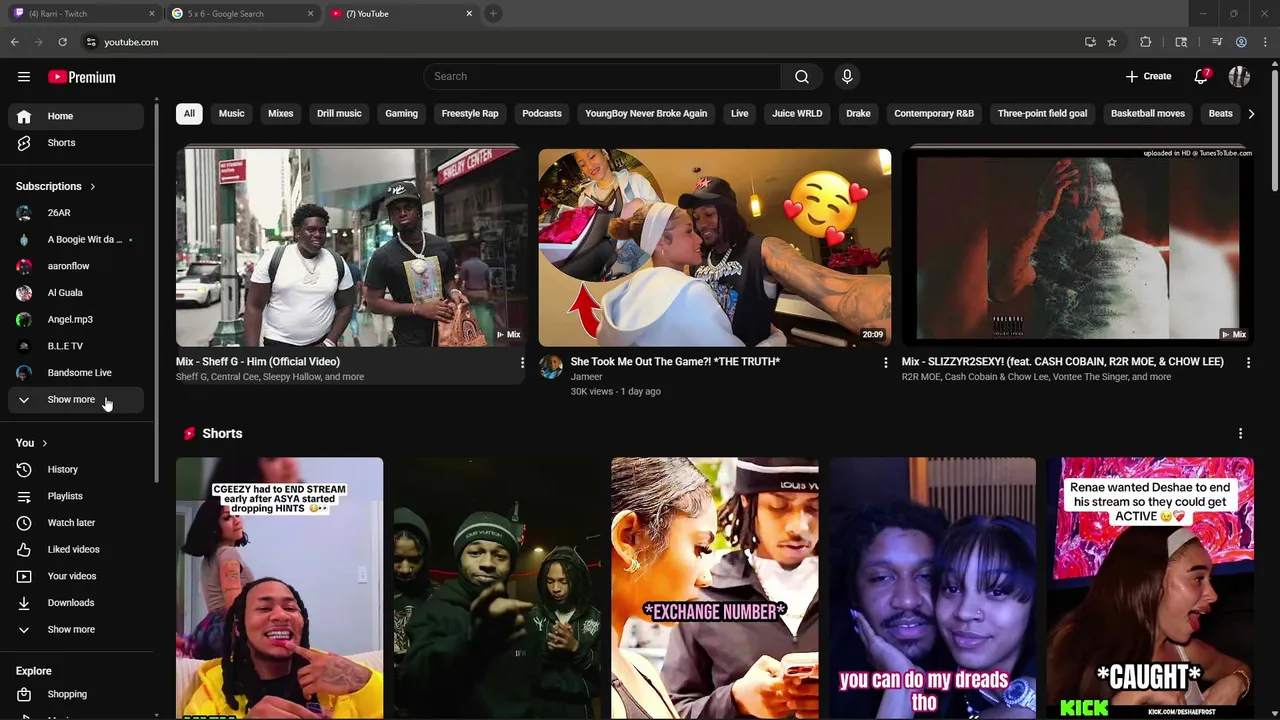Viewport: 1280px width, 720px height.
Task: Click the search magnifier button
Action: pos(802,77)
